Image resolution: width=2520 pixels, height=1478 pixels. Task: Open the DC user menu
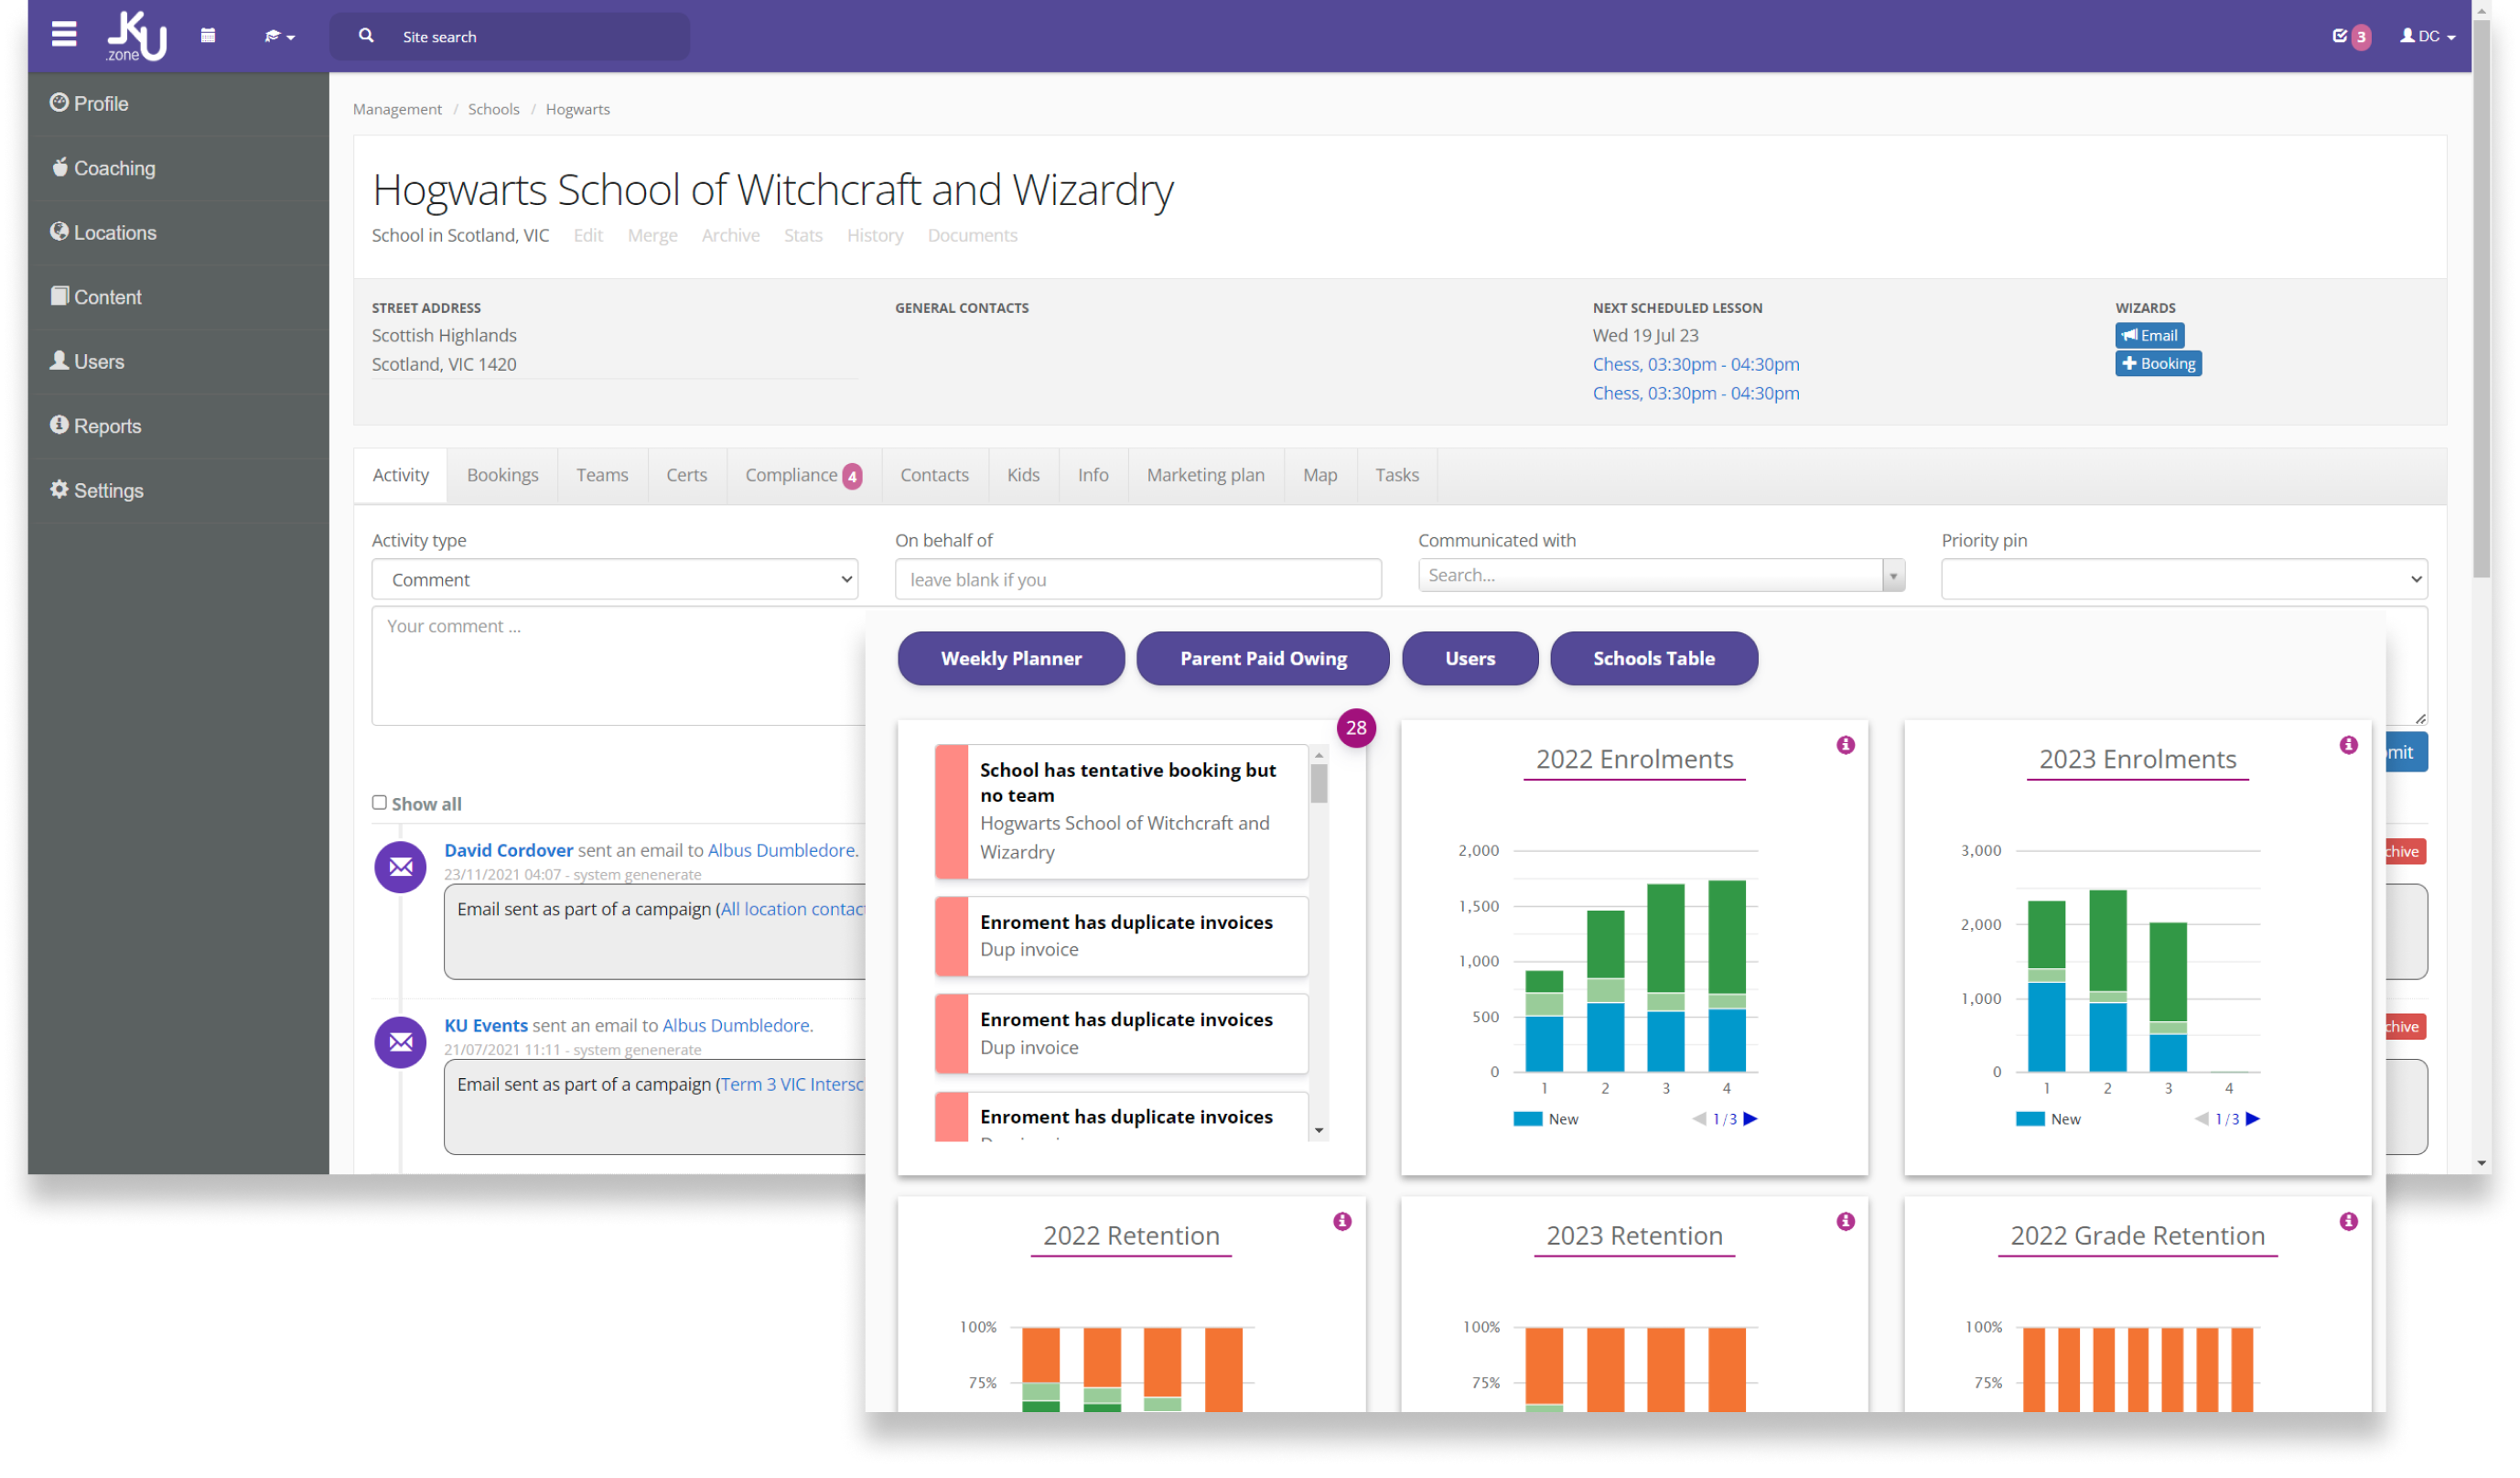tap(2427, 36)
